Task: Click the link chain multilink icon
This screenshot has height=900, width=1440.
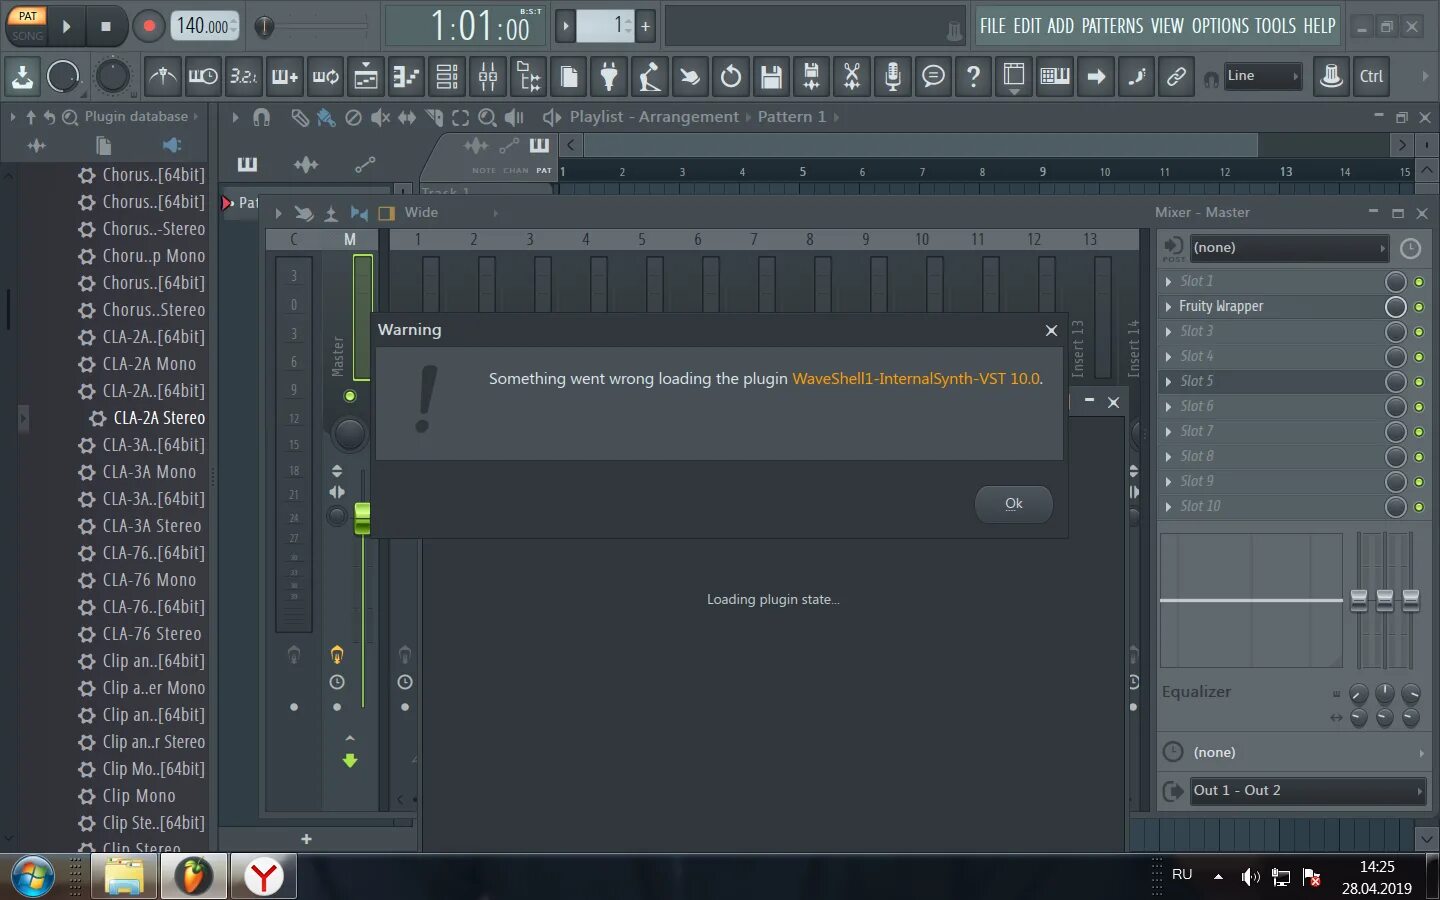Action: coord(1177,76)
